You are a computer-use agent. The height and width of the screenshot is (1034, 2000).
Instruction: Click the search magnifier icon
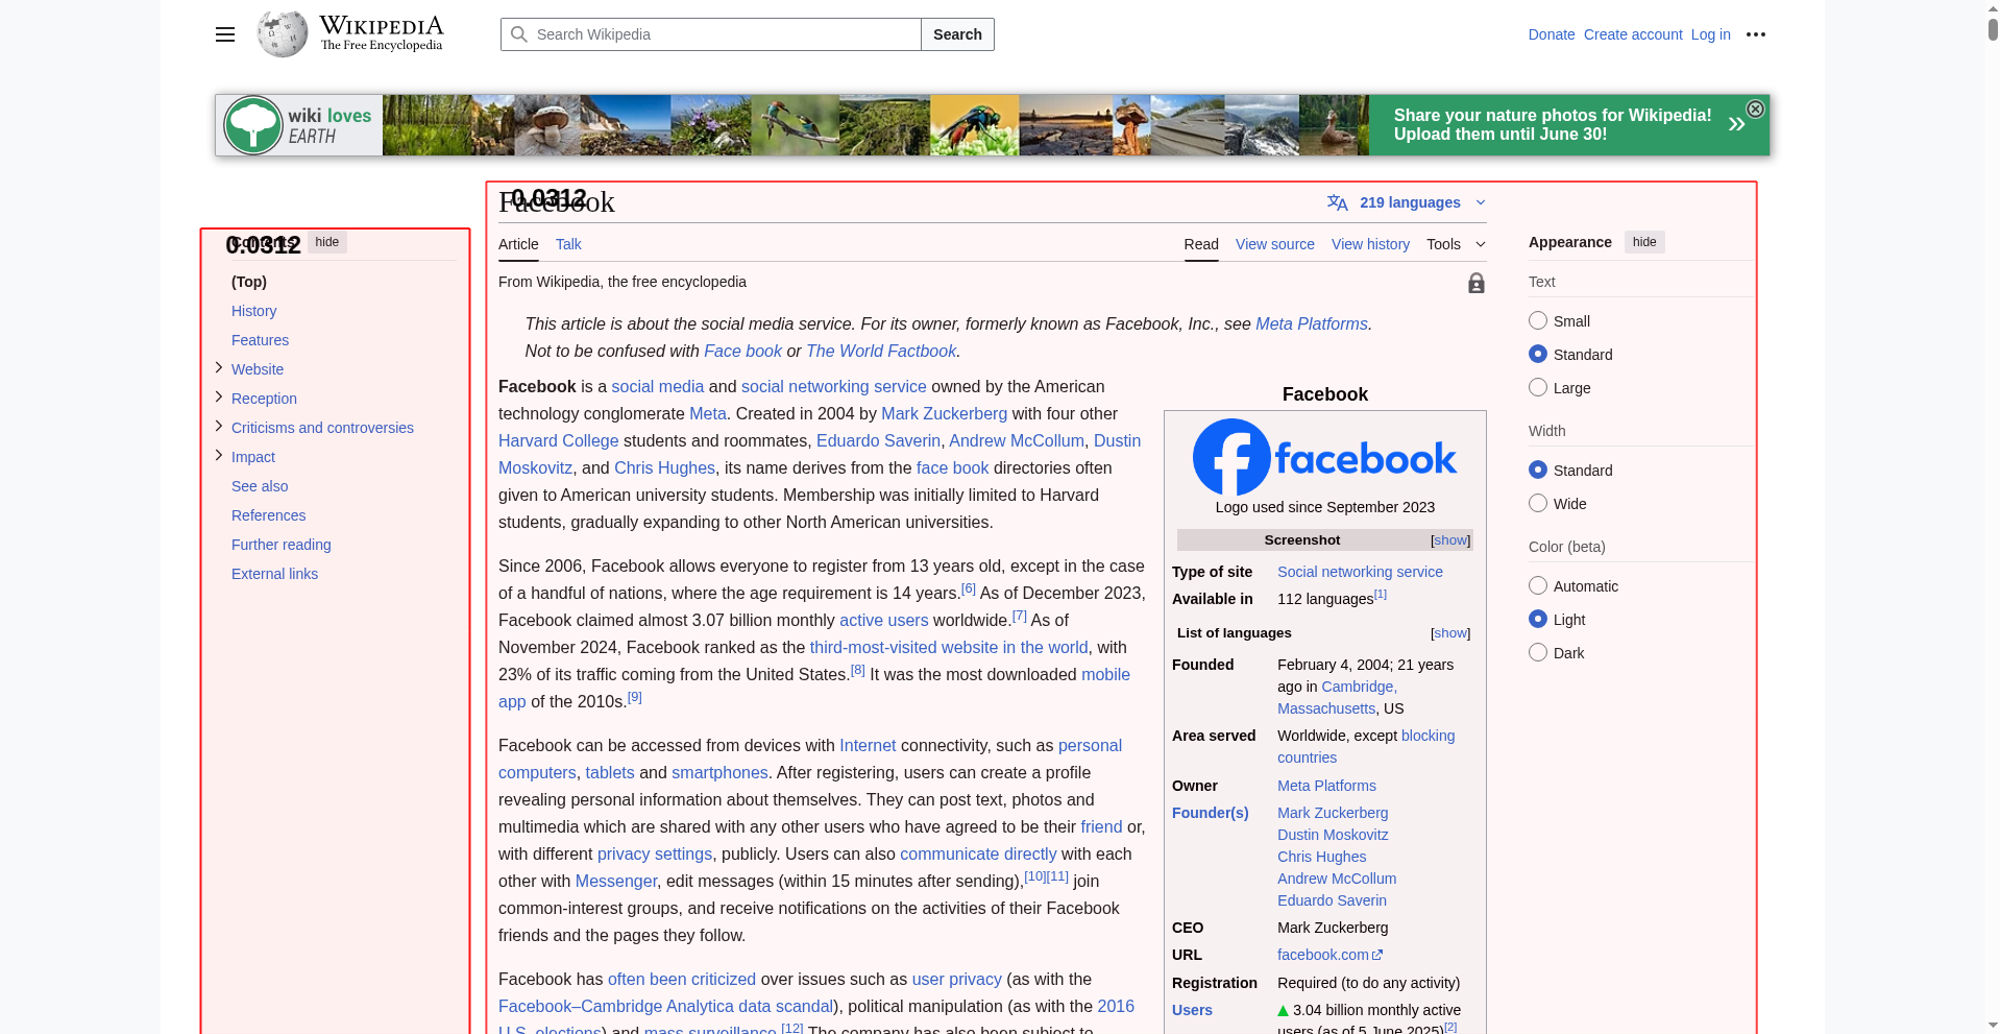click(x=518, y=34)
